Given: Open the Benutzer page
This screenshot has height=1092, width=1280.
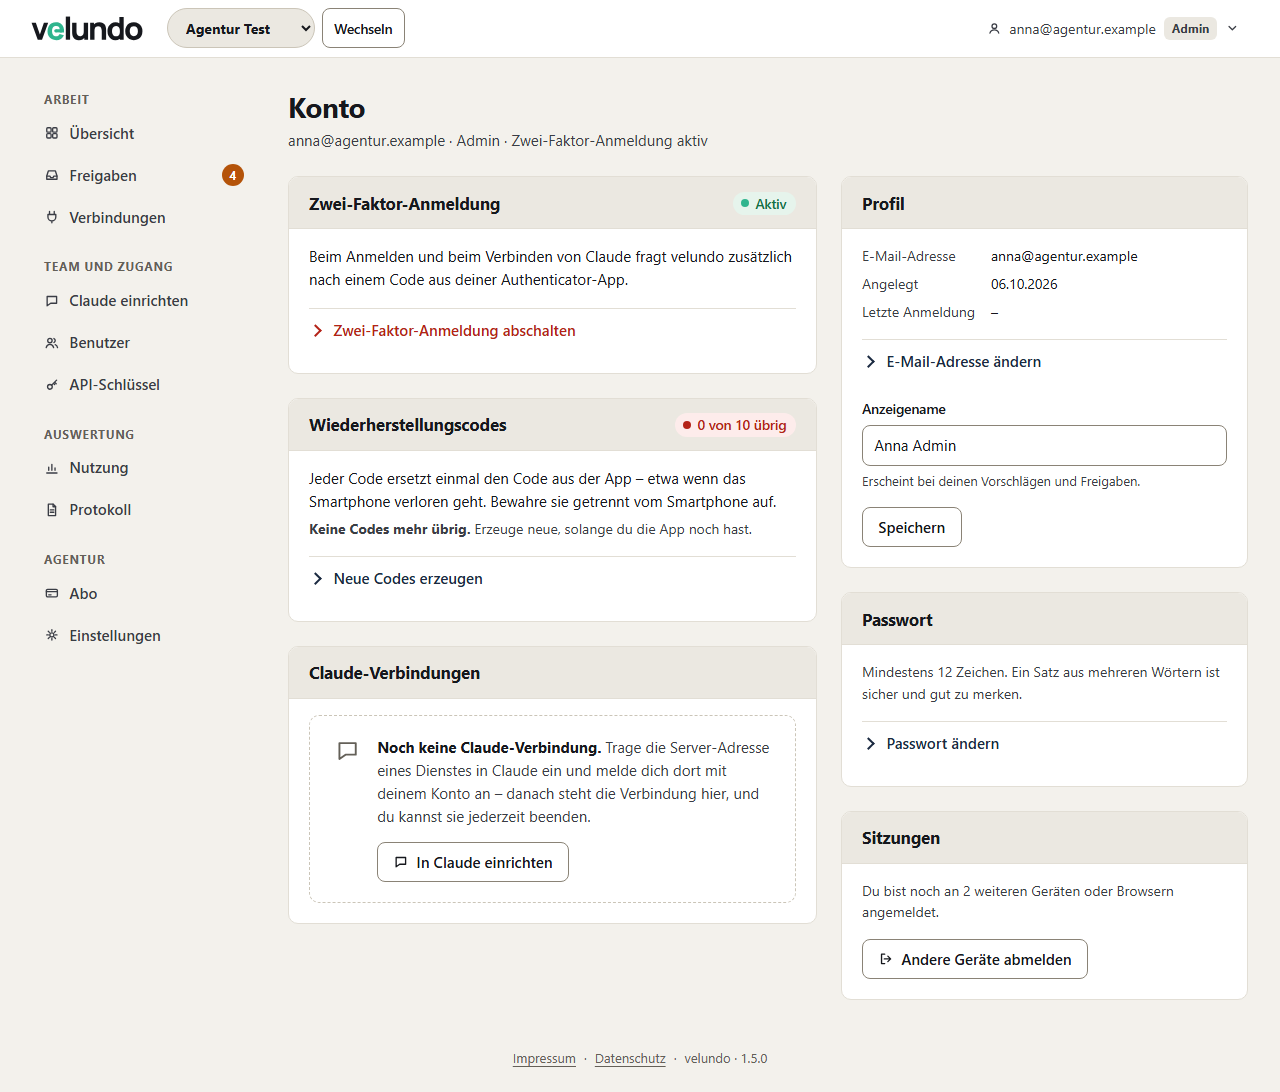Looking at the screenshot, I should (x=144, y=342).
